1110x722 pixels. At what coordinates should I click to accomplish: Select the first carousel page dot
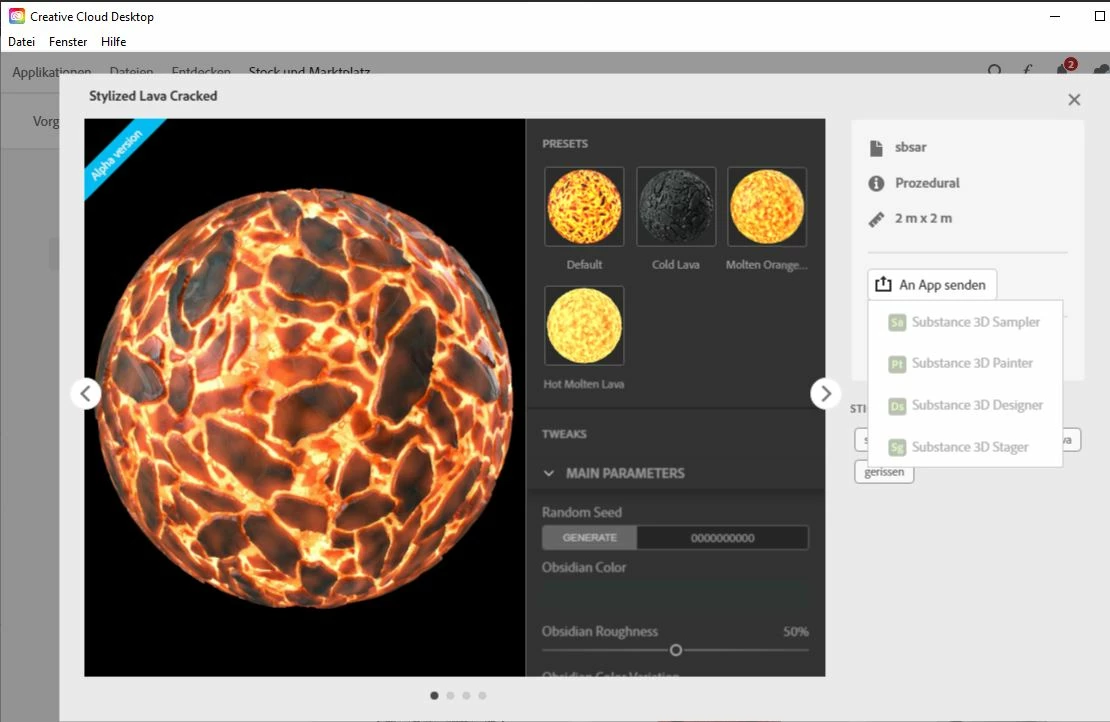pyautogui.click(x=434, y=695)
